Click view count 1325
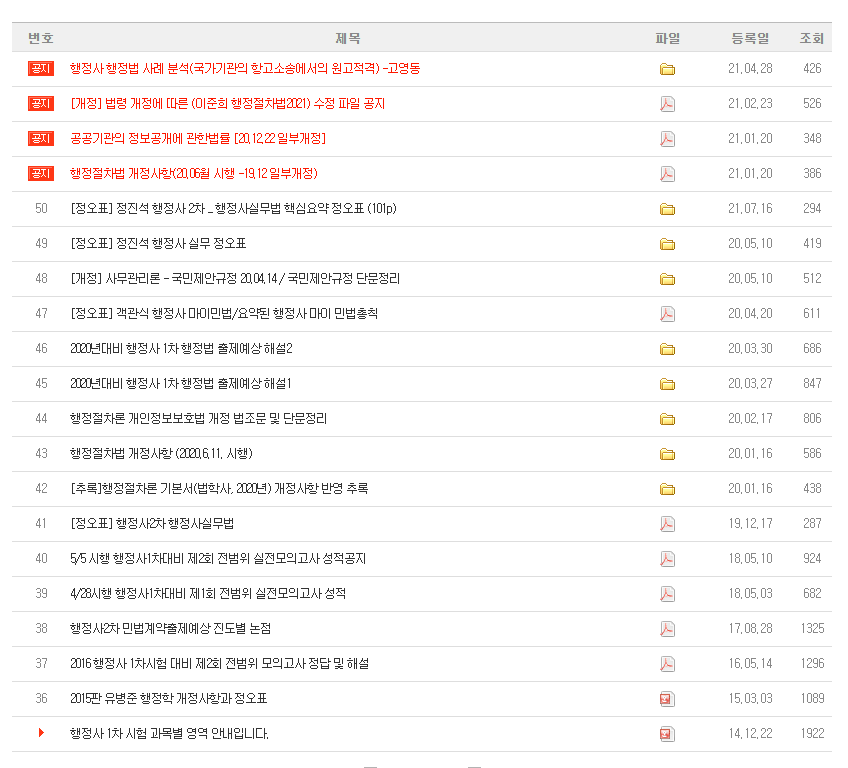848x768 pixels. coord(812,628)
